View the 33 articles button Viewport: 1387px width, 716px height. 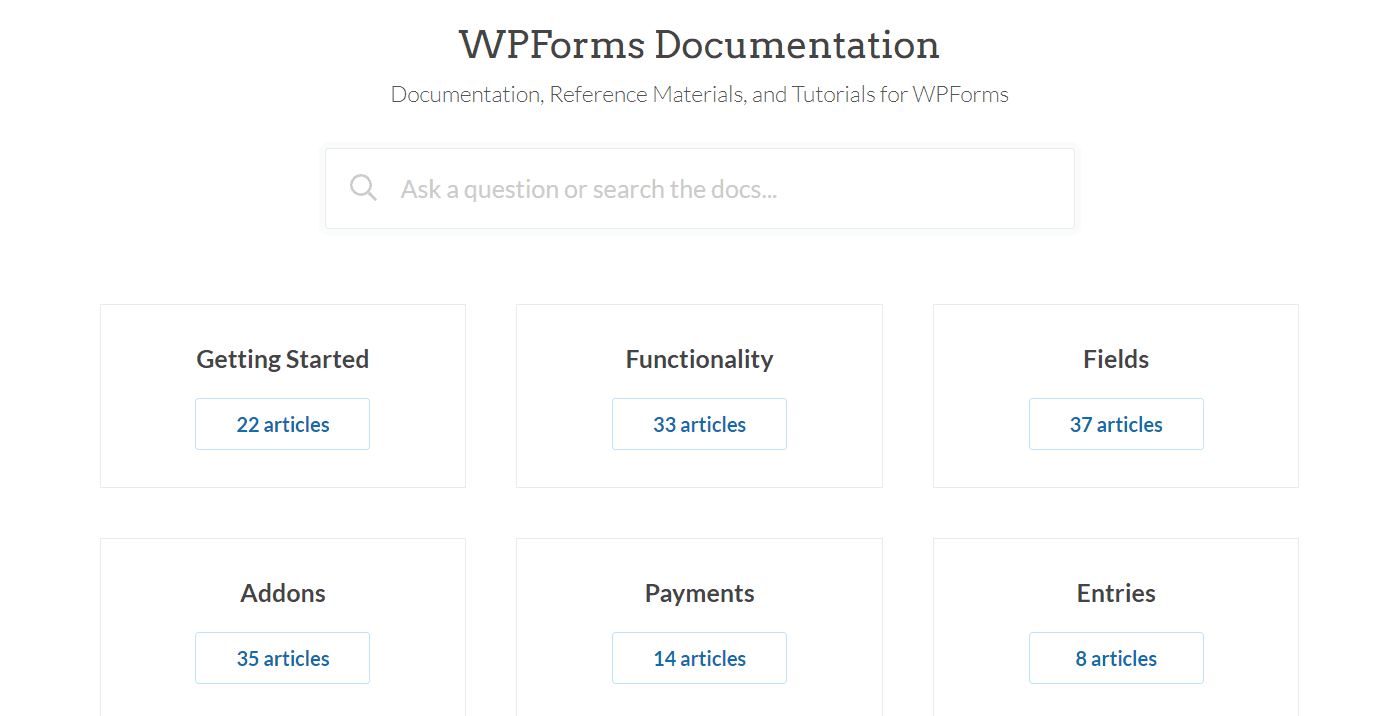pos(699,424)
